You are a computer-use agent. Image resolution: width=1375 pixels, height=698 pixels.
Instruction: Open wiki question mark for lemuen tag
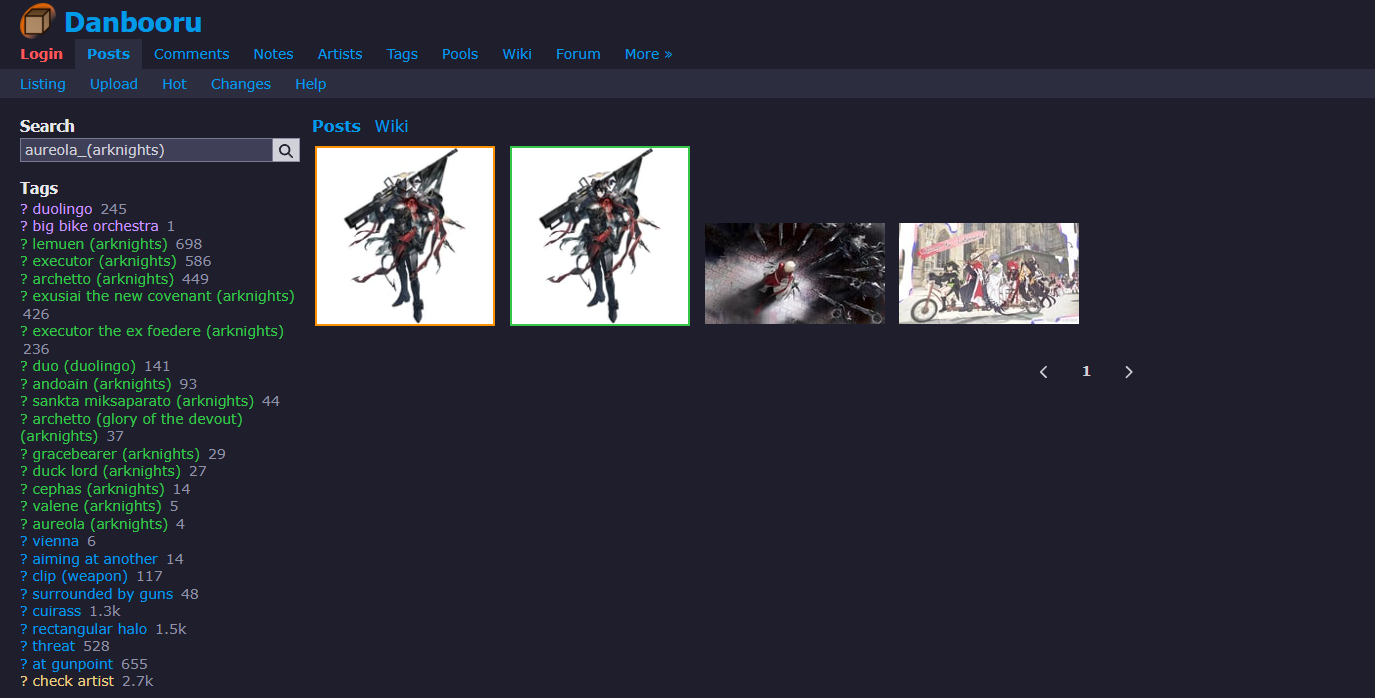pyautogui.click(x=24, y=244)
